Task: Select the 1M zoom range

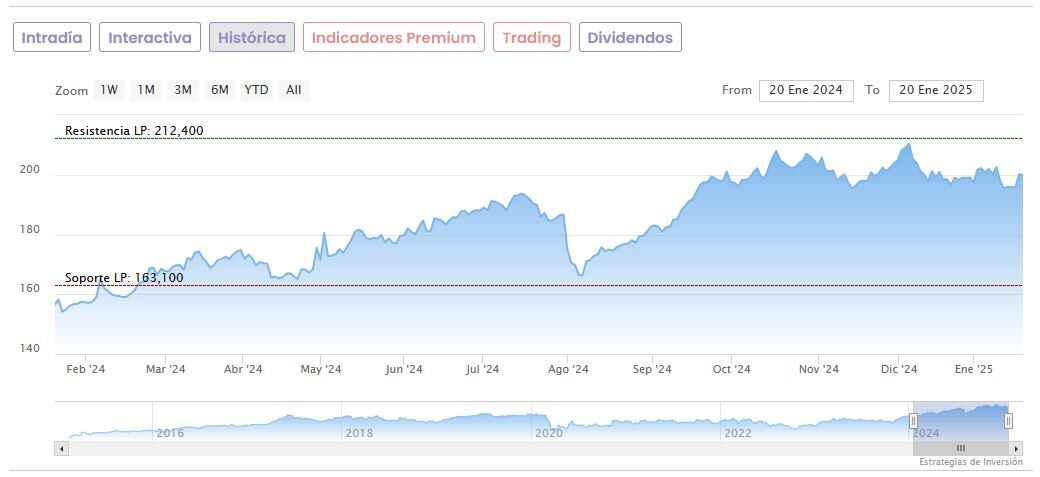Action: point(146,90)
